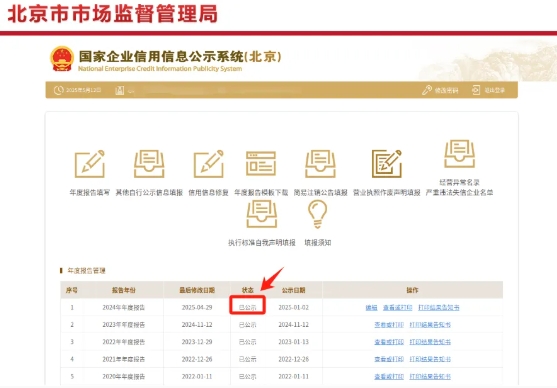Open the 年度报告模板下载 window icon
557x388 pixels.
click(261, 163)
